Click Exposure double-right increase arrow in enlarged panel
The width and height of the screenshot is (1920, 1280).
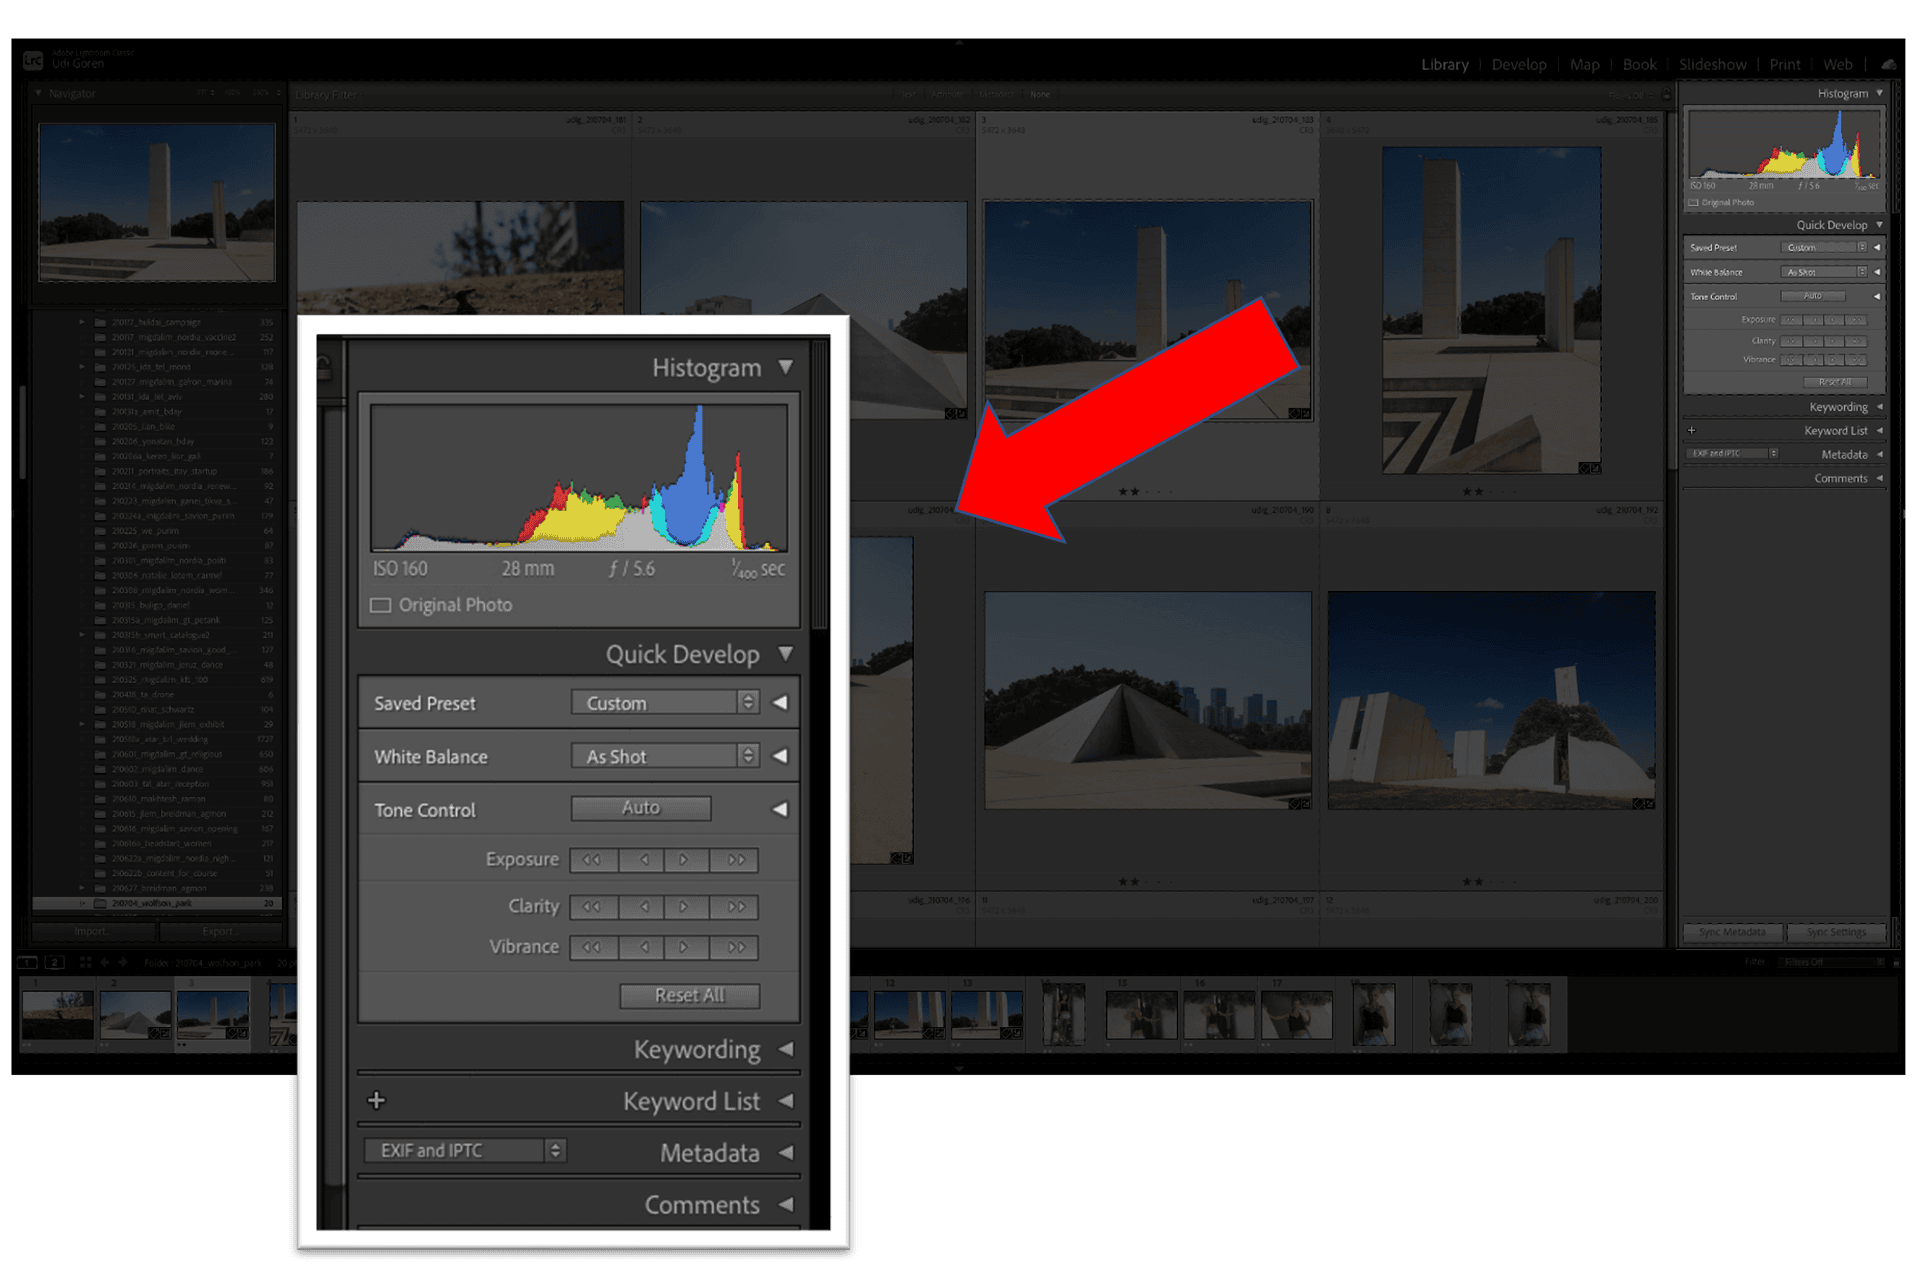736,860
